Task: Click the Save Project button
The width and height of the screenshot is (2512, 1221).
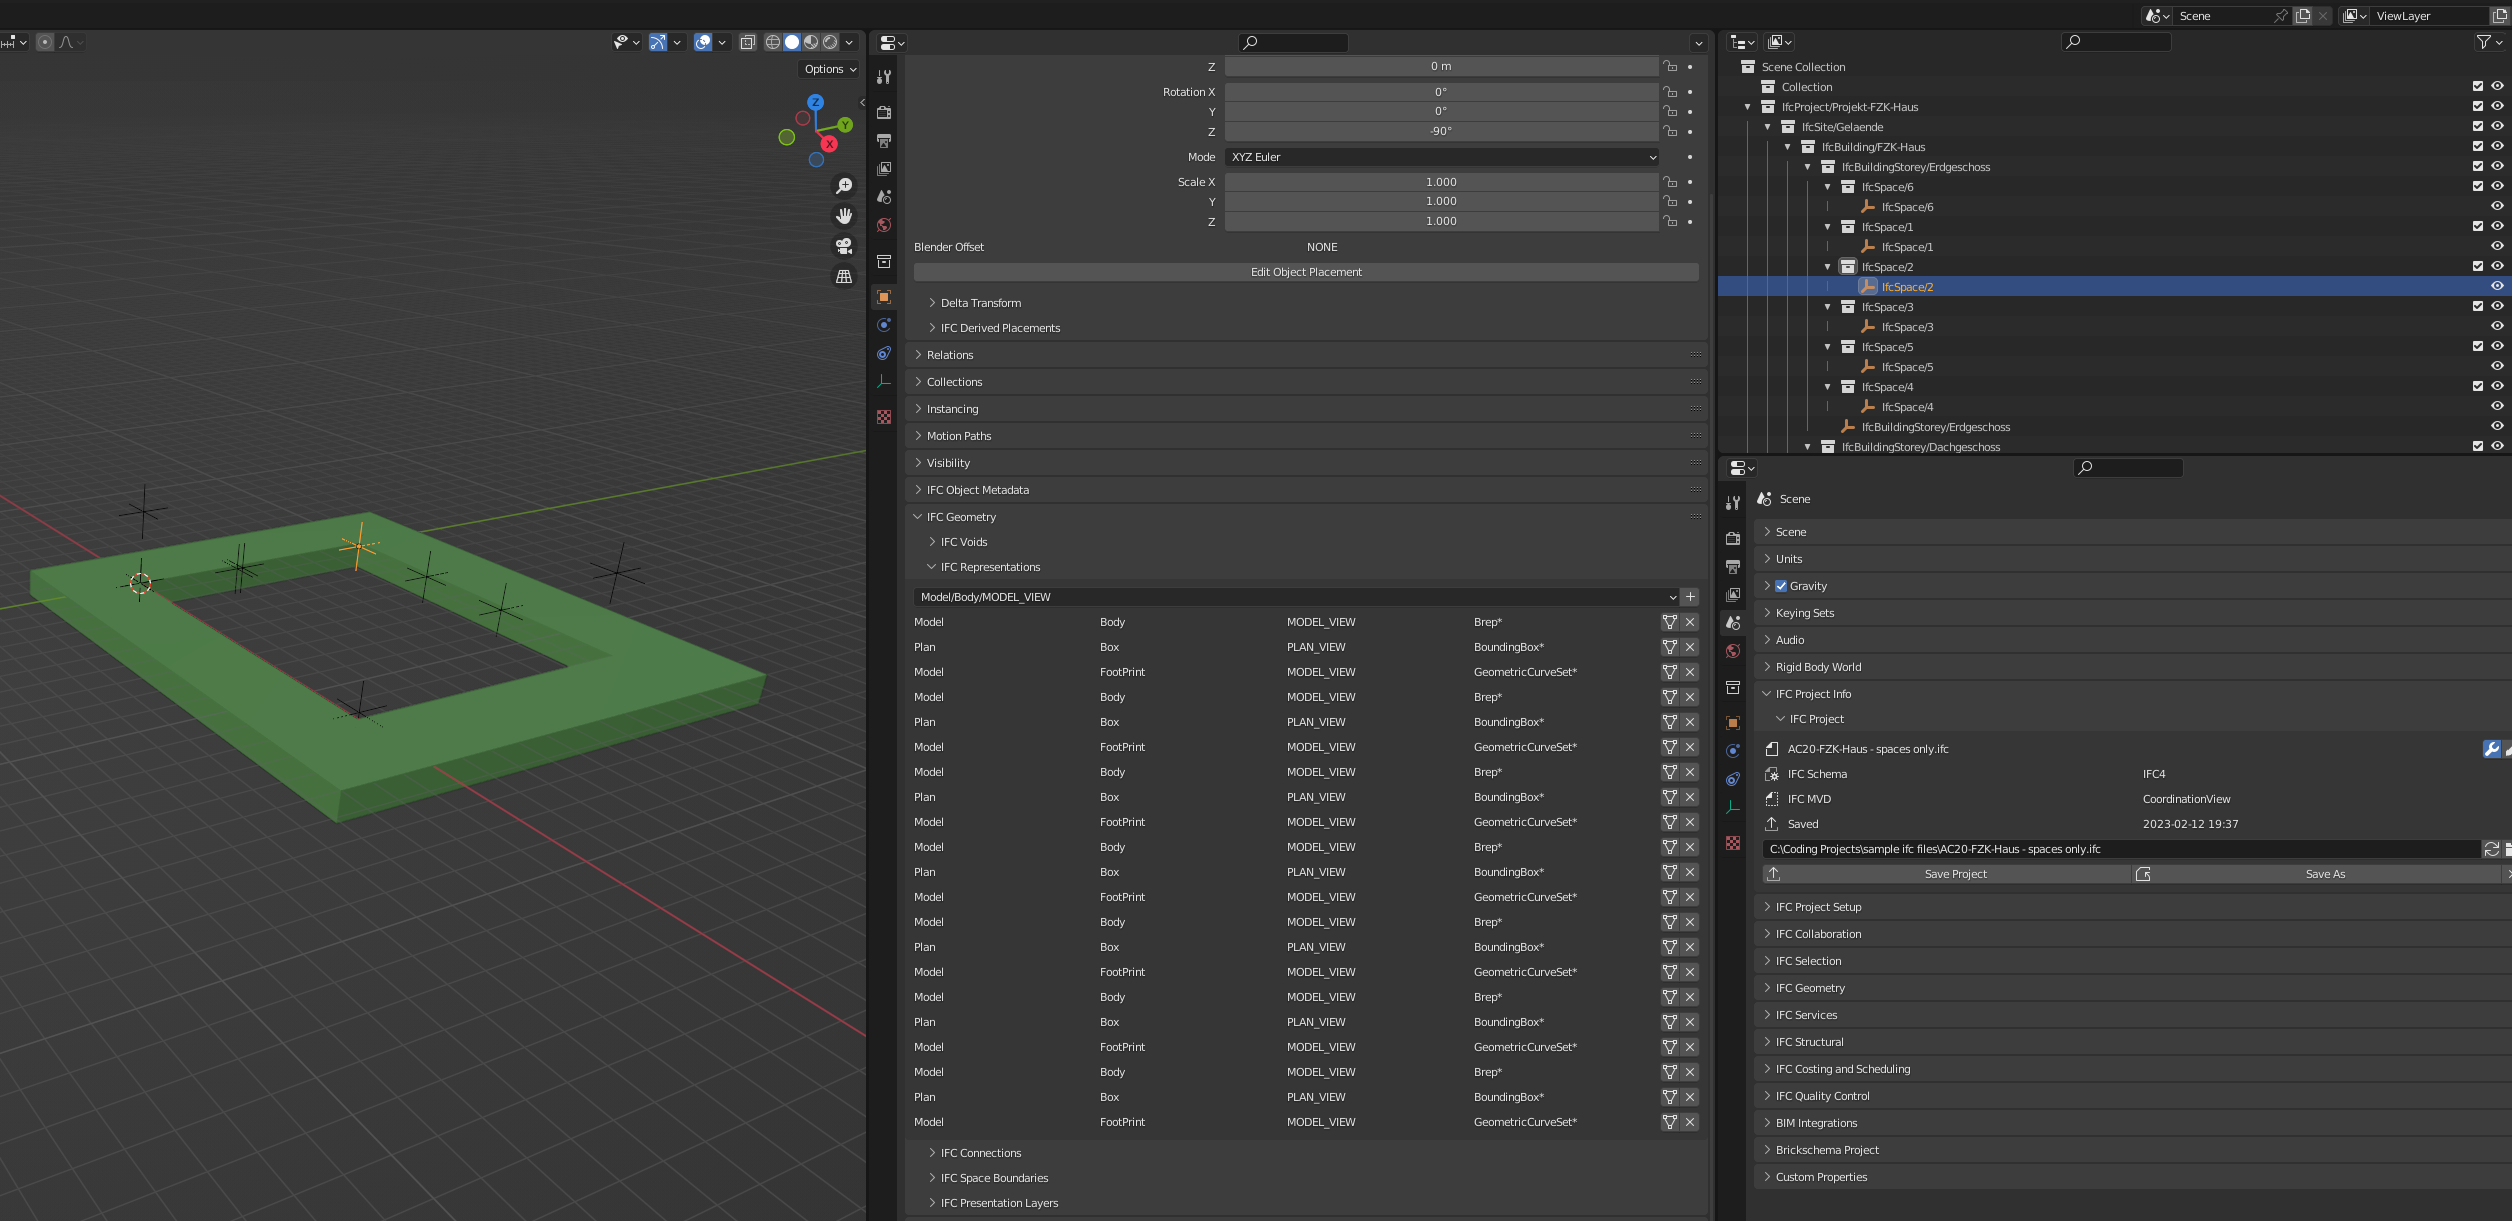Action: [x=1955, y=873]
